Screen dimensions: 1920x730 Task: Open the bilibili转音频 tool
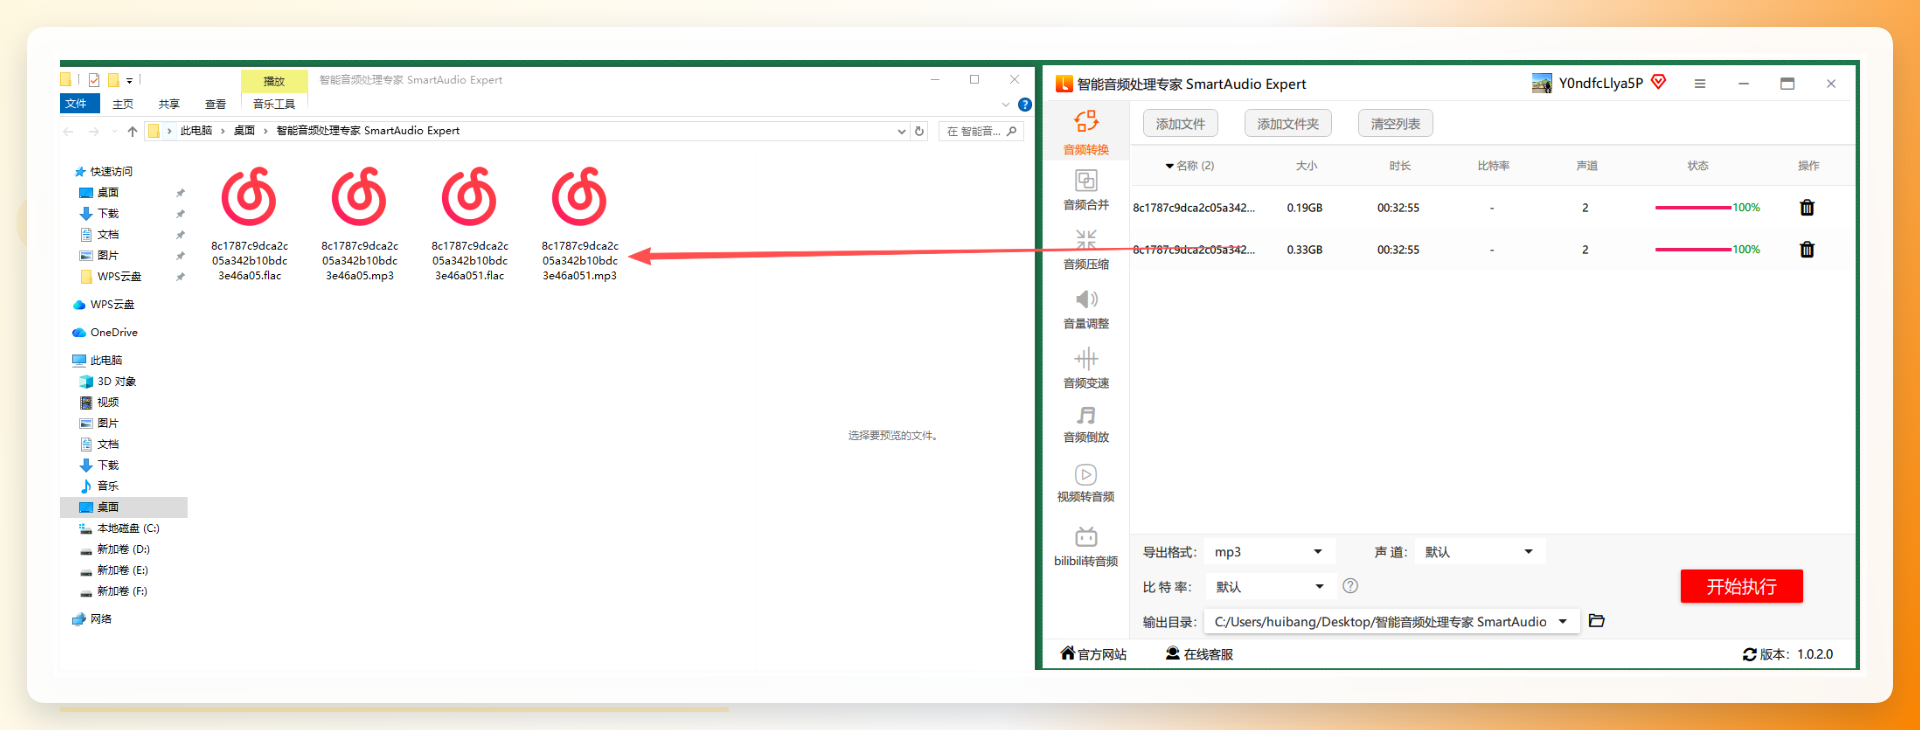pos(1086,547)
